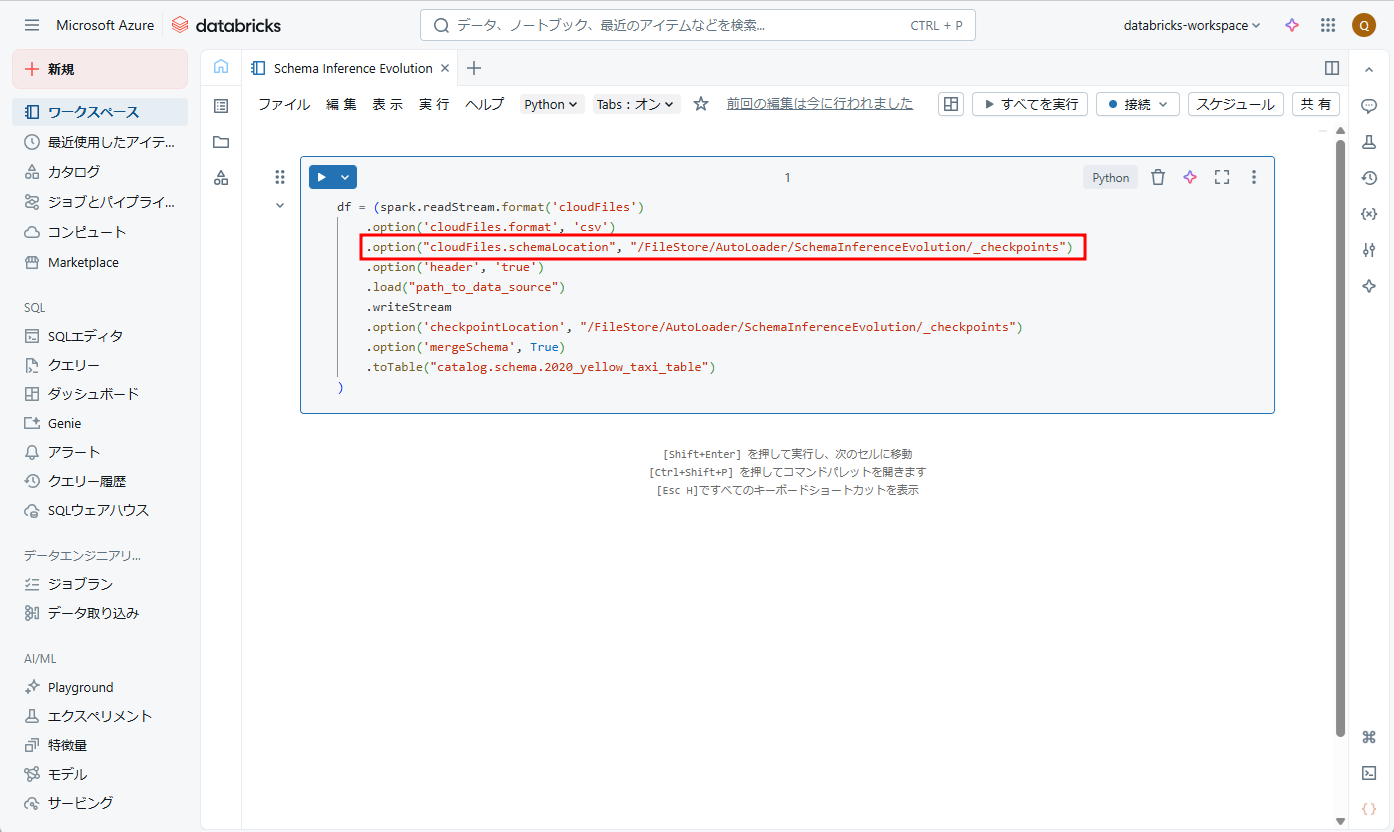Viewport: 1394px width, 832px height.
Task: Open the ファイル menu
Action: [284, 104]
